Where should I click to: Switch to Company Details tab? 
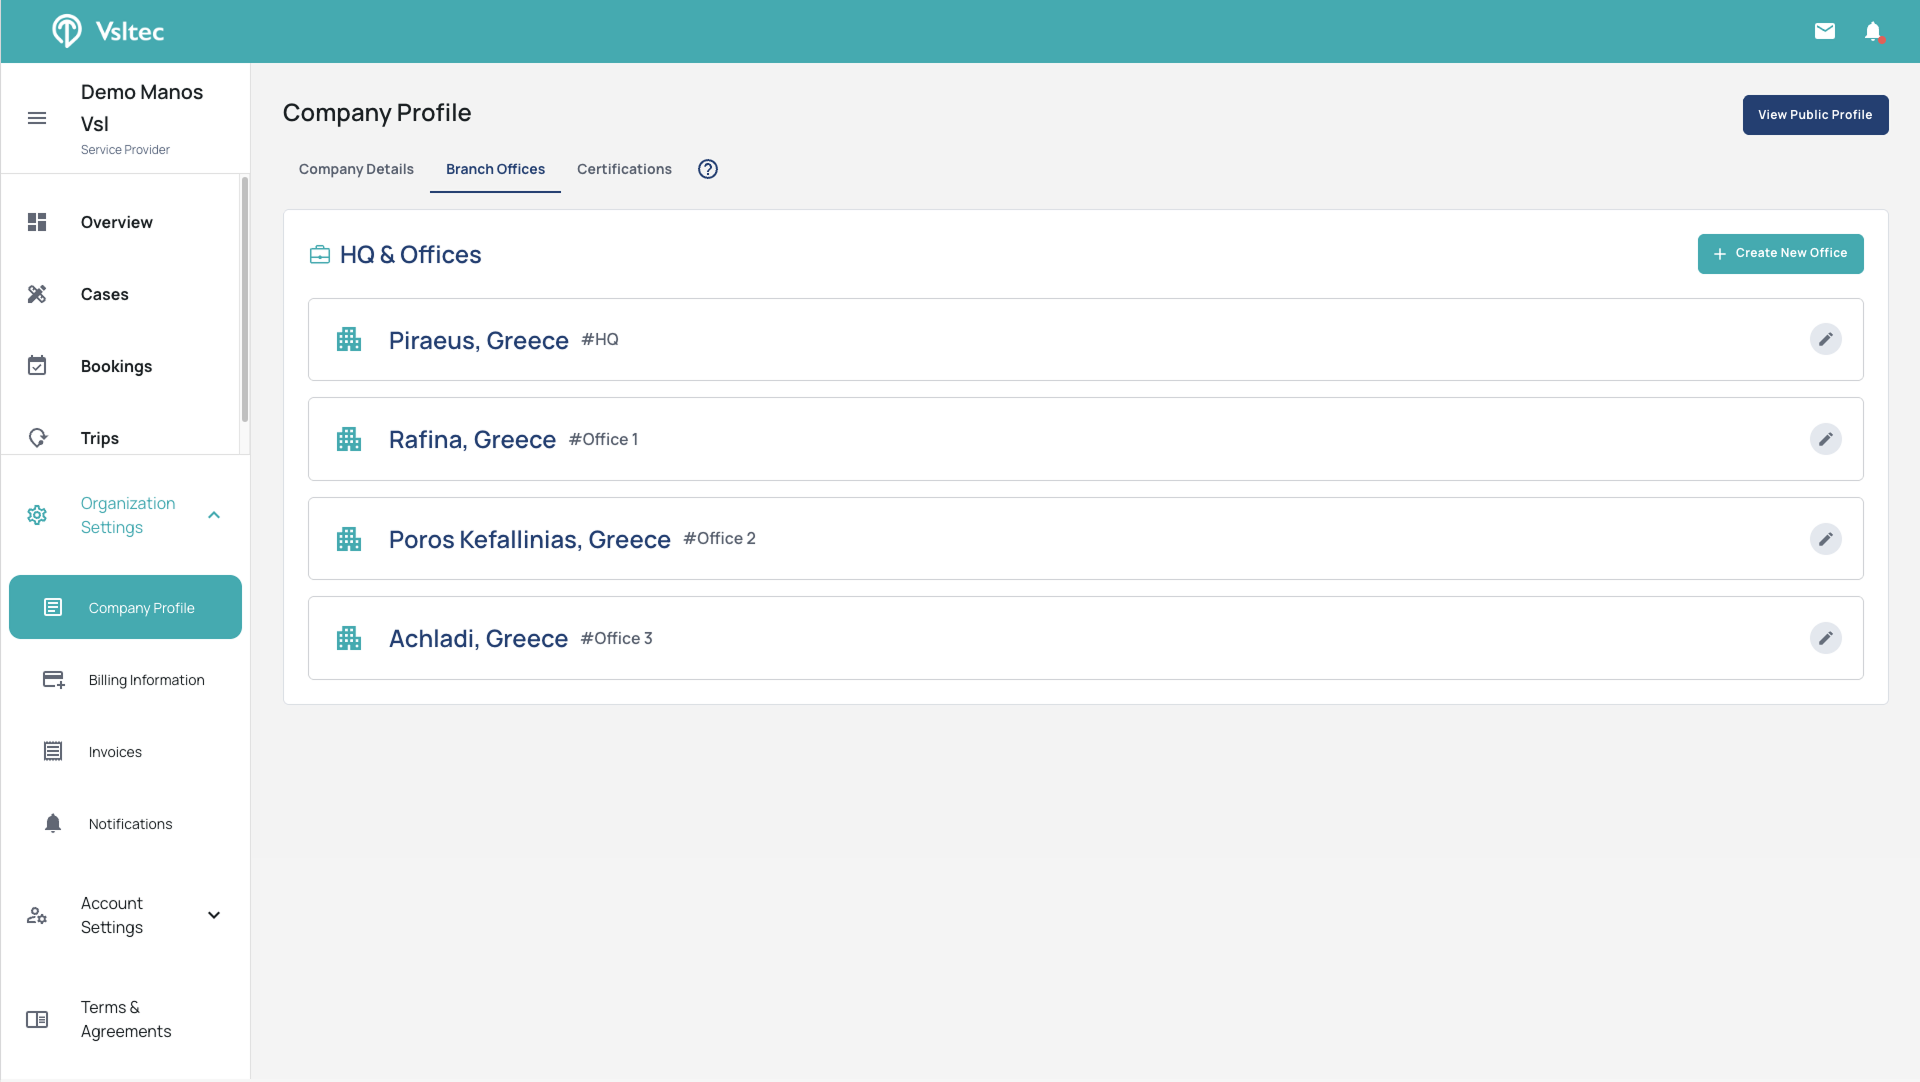point(356,169)
